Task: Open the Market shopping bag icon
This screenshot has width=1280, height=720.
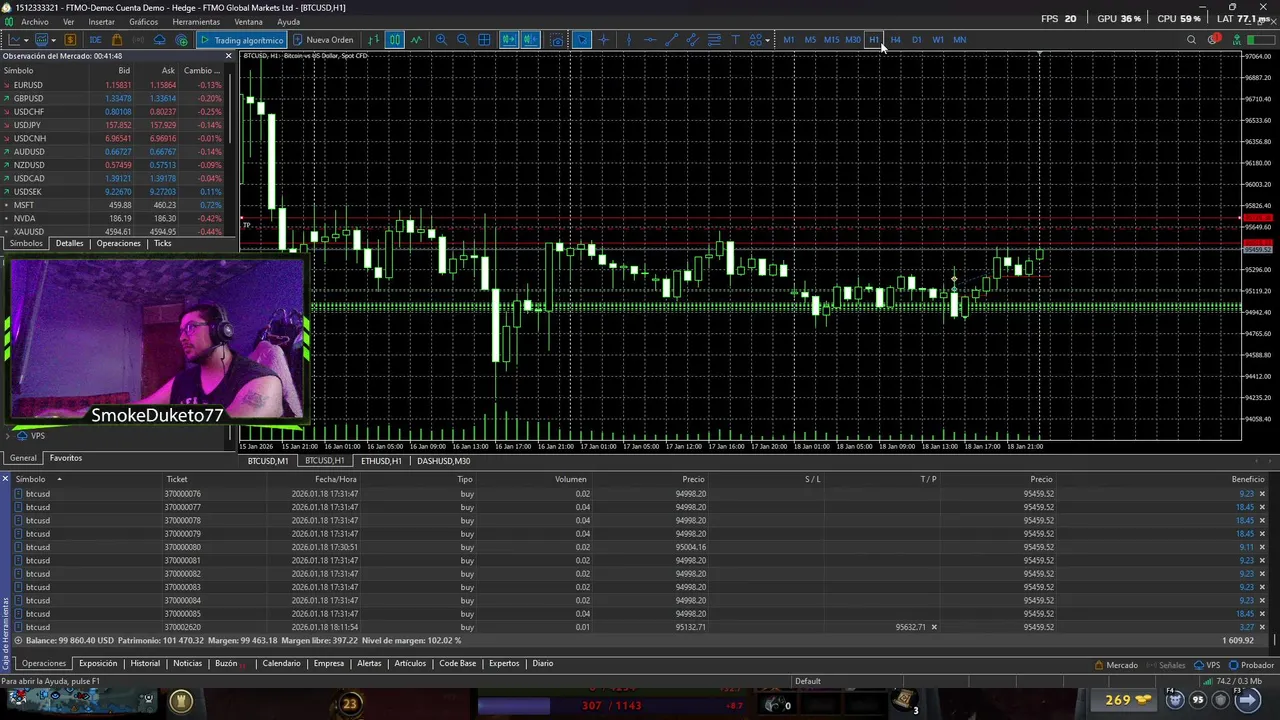Action: point(117,40)
